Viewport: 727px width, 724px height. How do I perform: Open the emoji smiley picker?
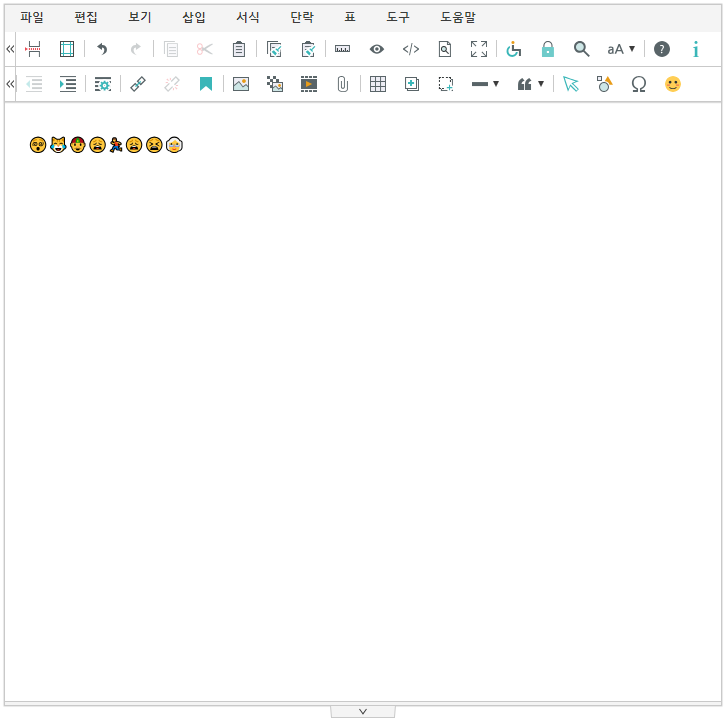tap(673, 85)
